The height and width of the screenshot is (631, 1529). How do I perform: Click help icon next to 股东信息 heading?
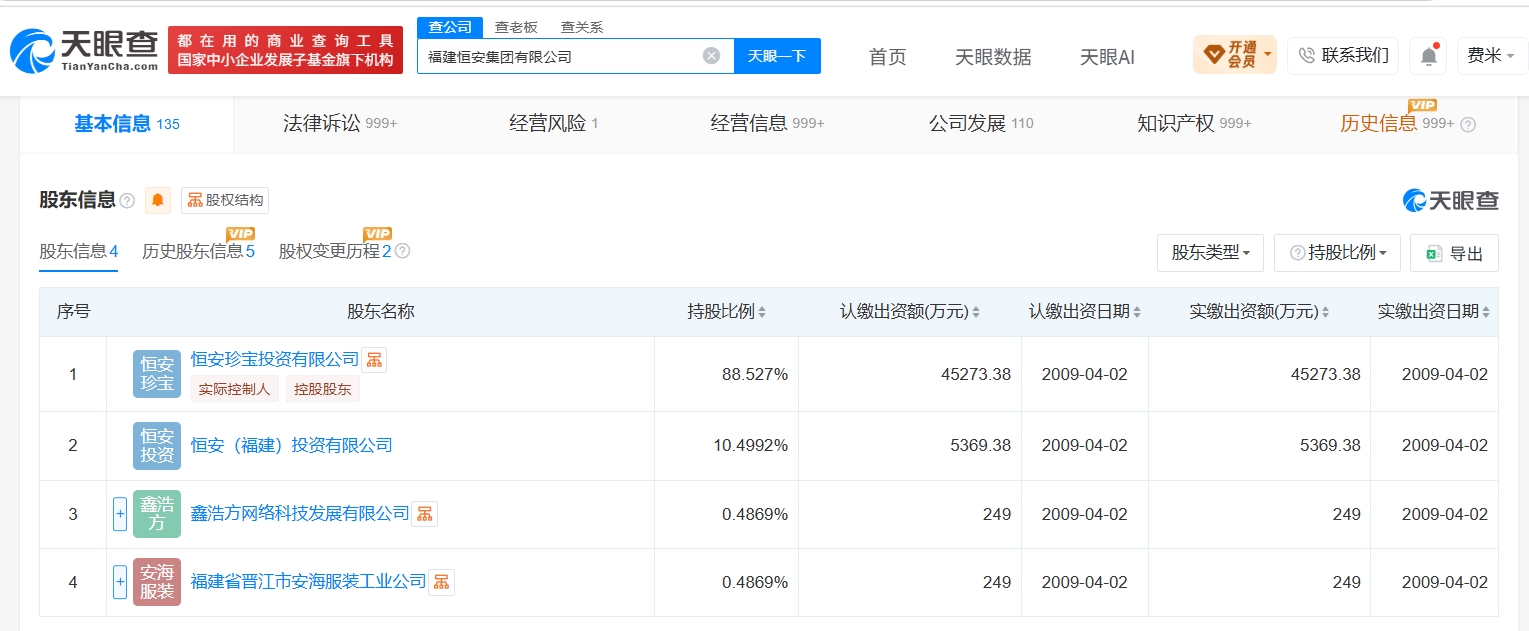point(127,200)
